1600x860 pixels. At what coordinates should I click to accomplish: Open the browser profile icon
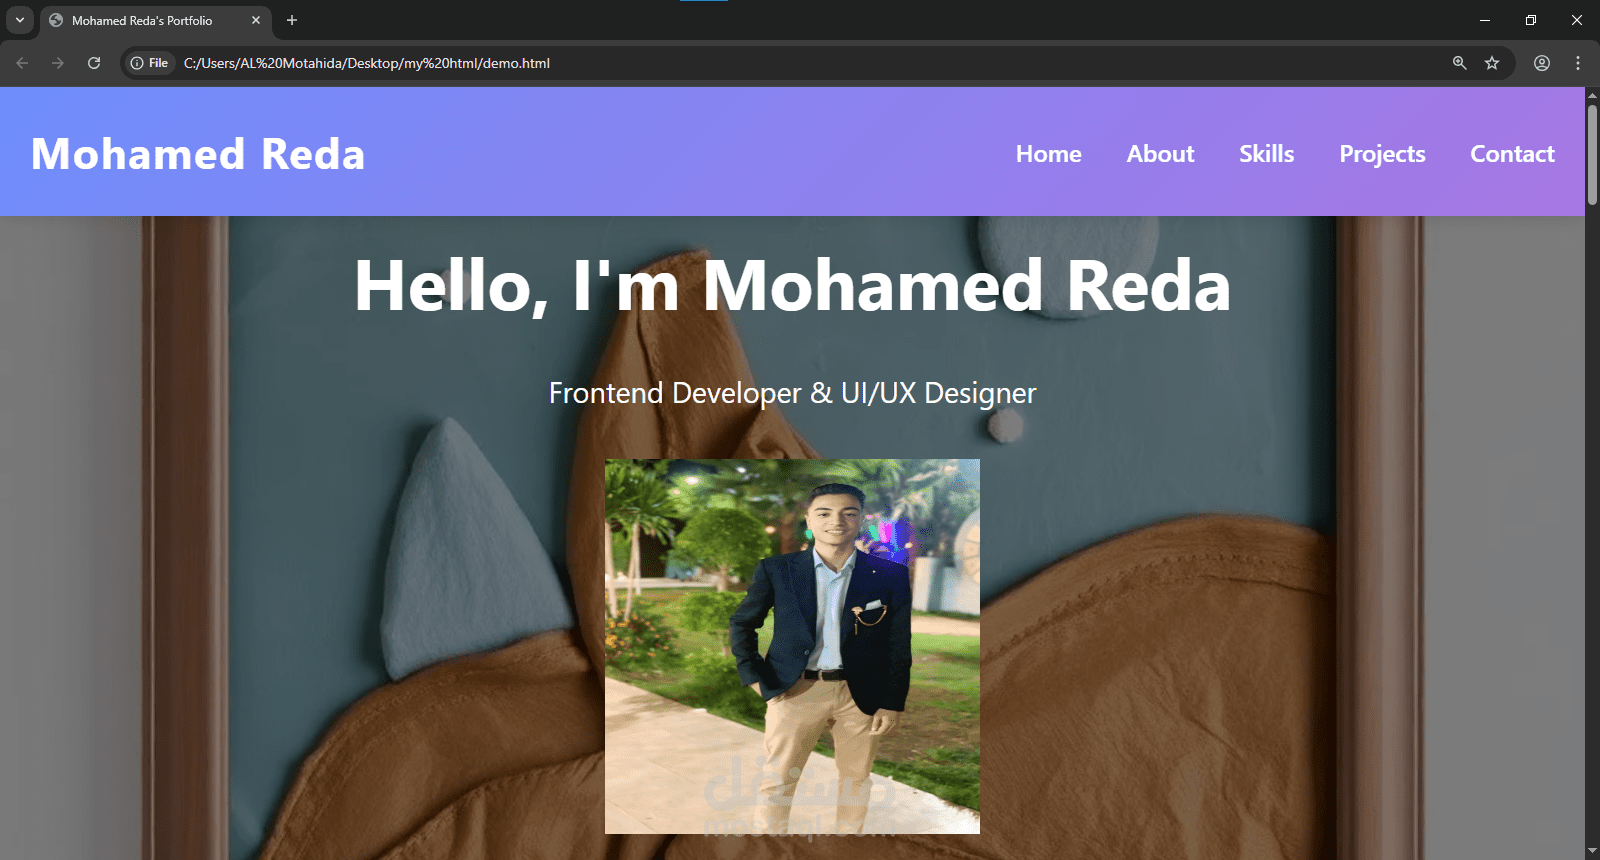click(1542, 63)
